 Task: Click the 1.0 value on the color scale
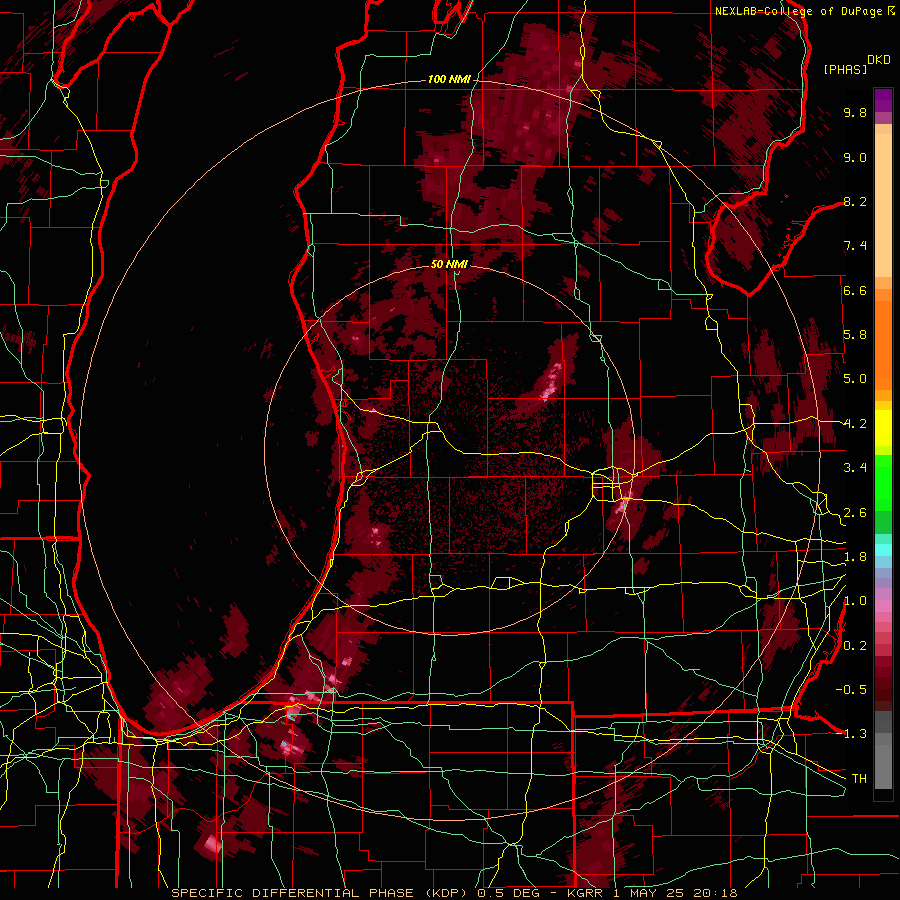855,601
